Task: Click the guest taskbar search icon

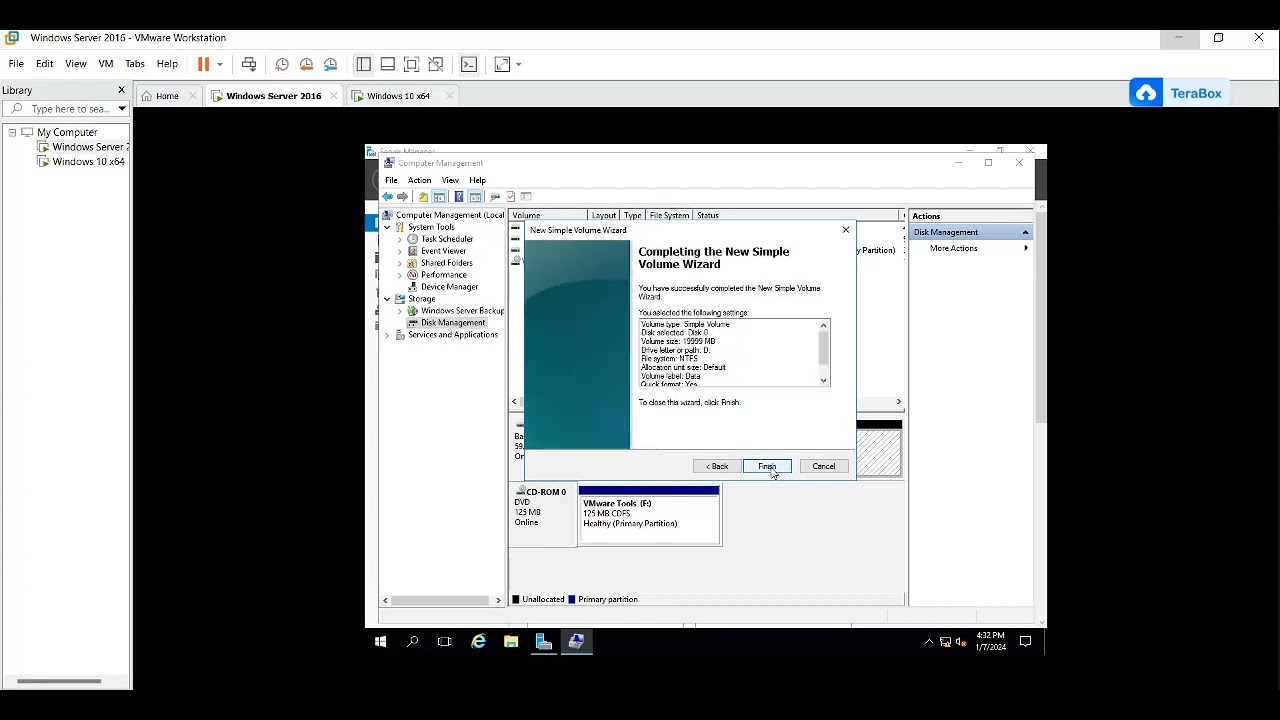Action: pyautogui.click(x=412, y=642)
